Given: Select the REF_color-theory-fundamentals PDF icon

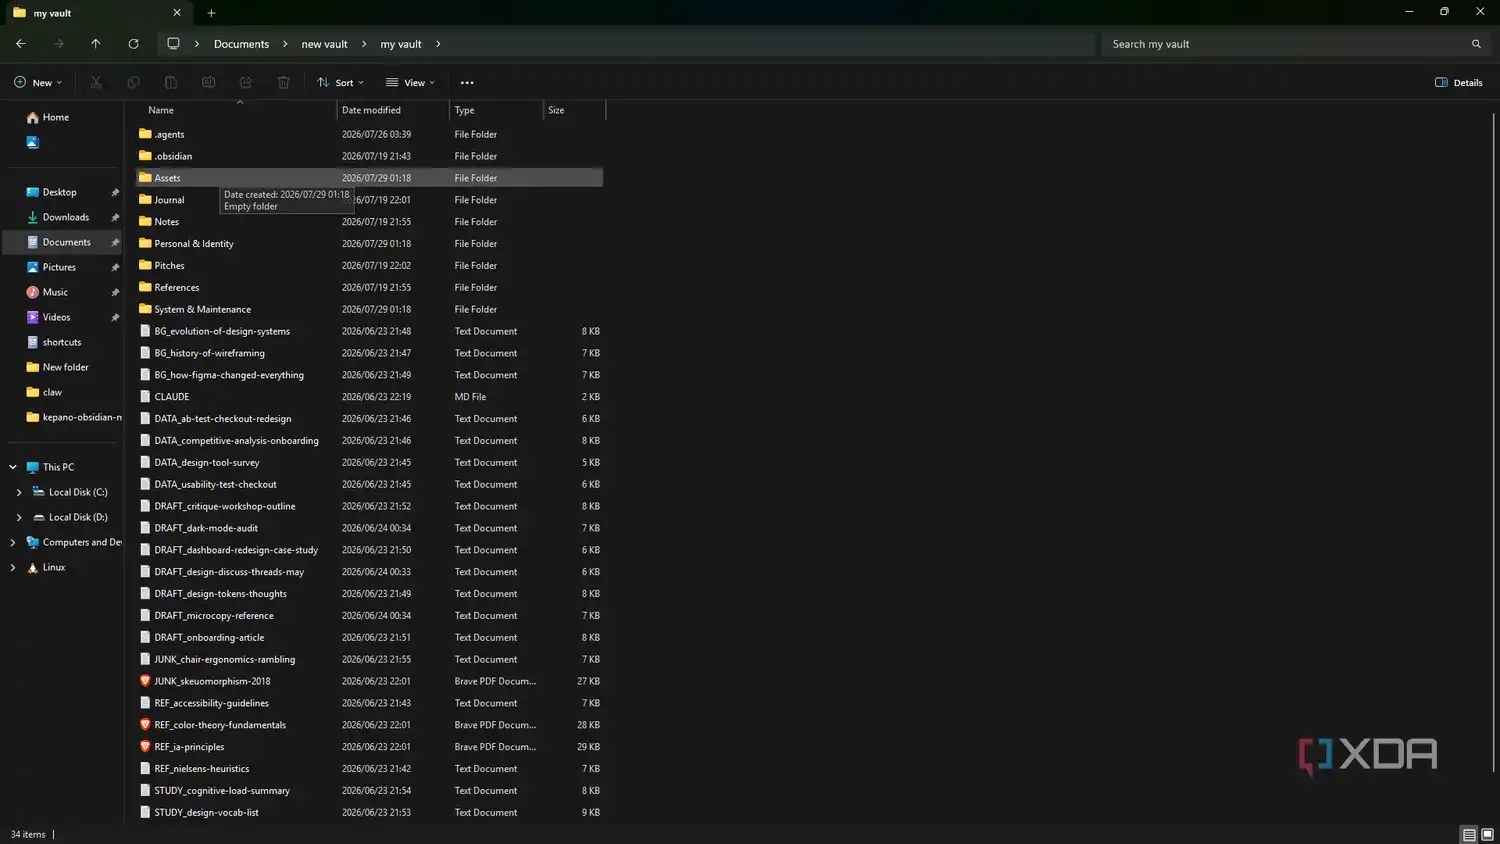Looking at the screenshot, I should [x=145, y=725].
